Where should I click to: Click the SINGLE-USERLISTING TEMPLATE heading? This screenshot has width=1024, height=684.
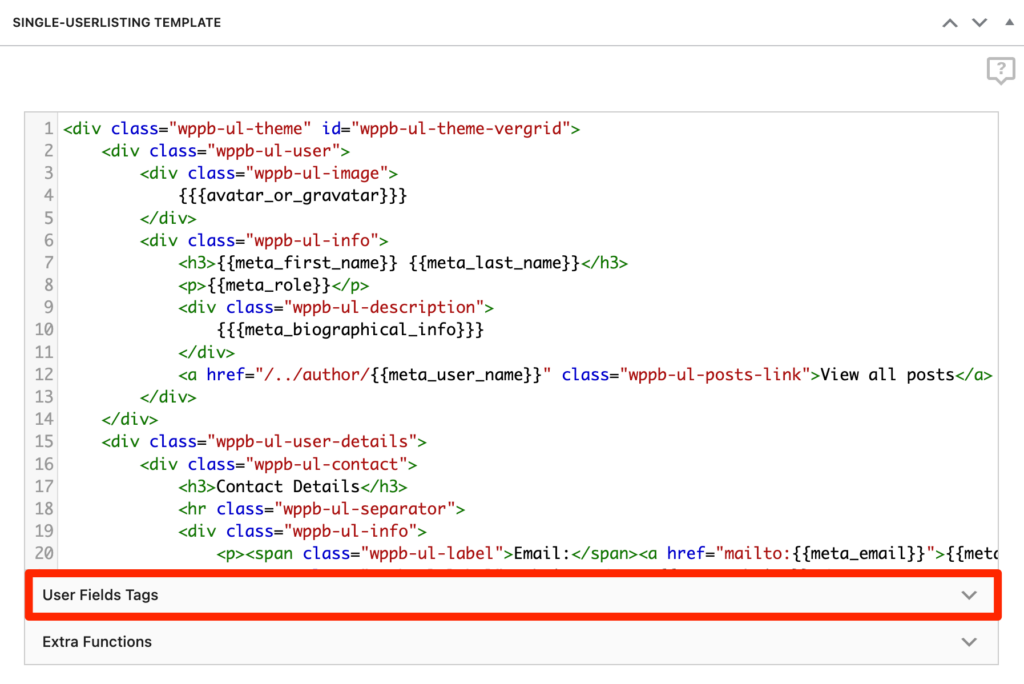(117, 23)
